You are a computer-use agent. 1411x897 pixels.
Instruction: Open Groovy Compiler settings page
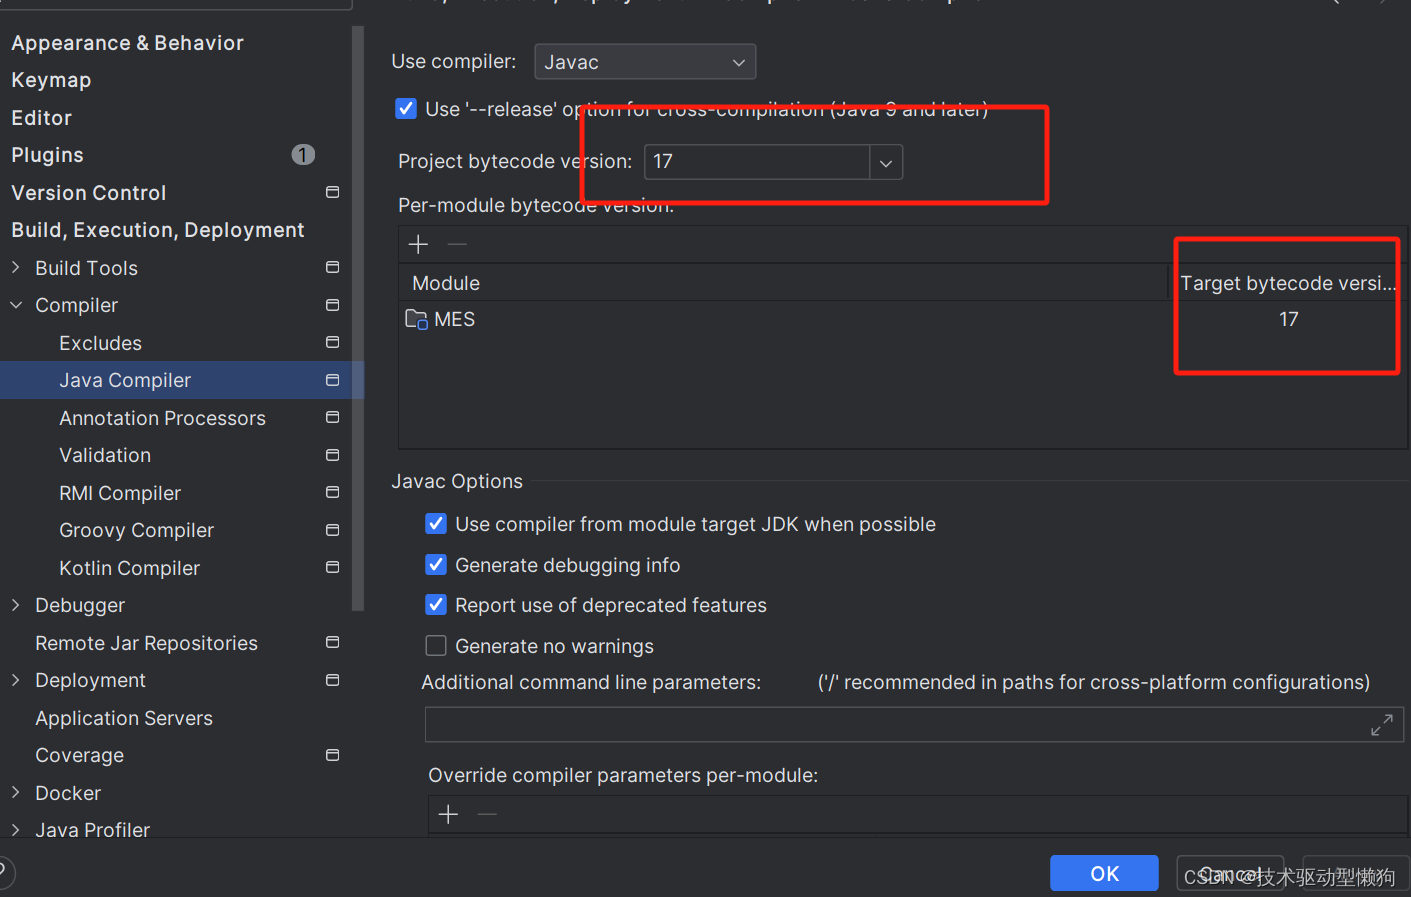tap(136, 530)
